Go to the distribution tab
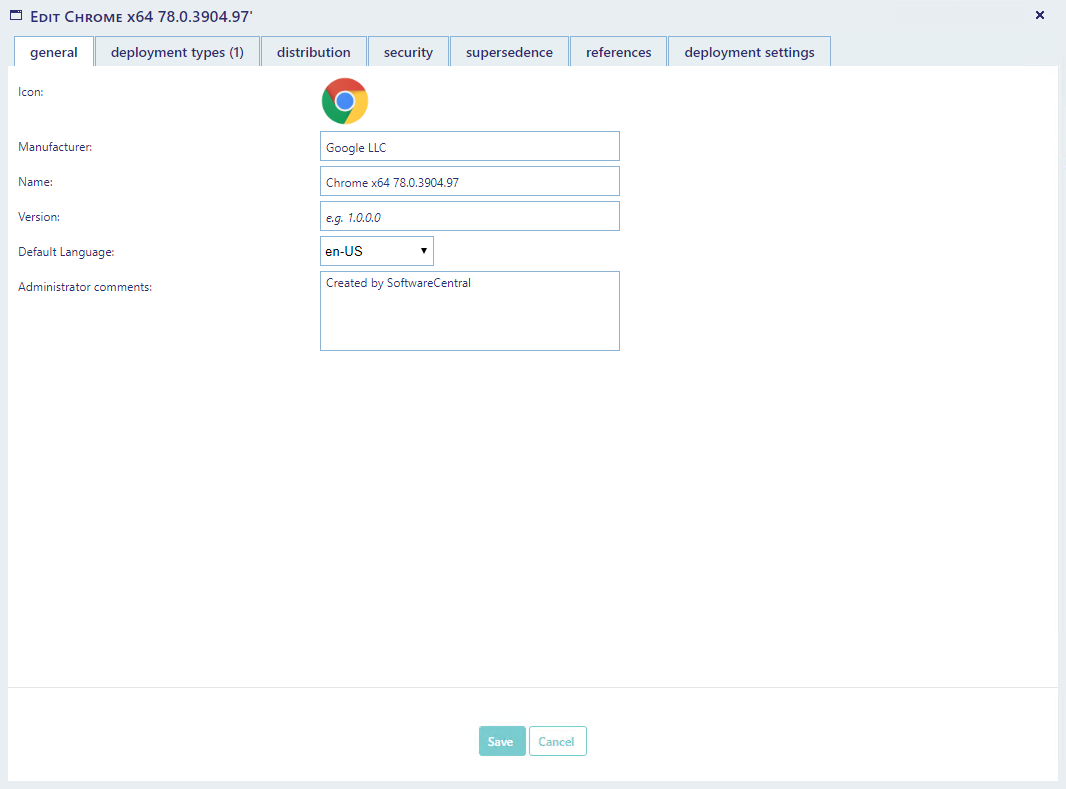 314,52
